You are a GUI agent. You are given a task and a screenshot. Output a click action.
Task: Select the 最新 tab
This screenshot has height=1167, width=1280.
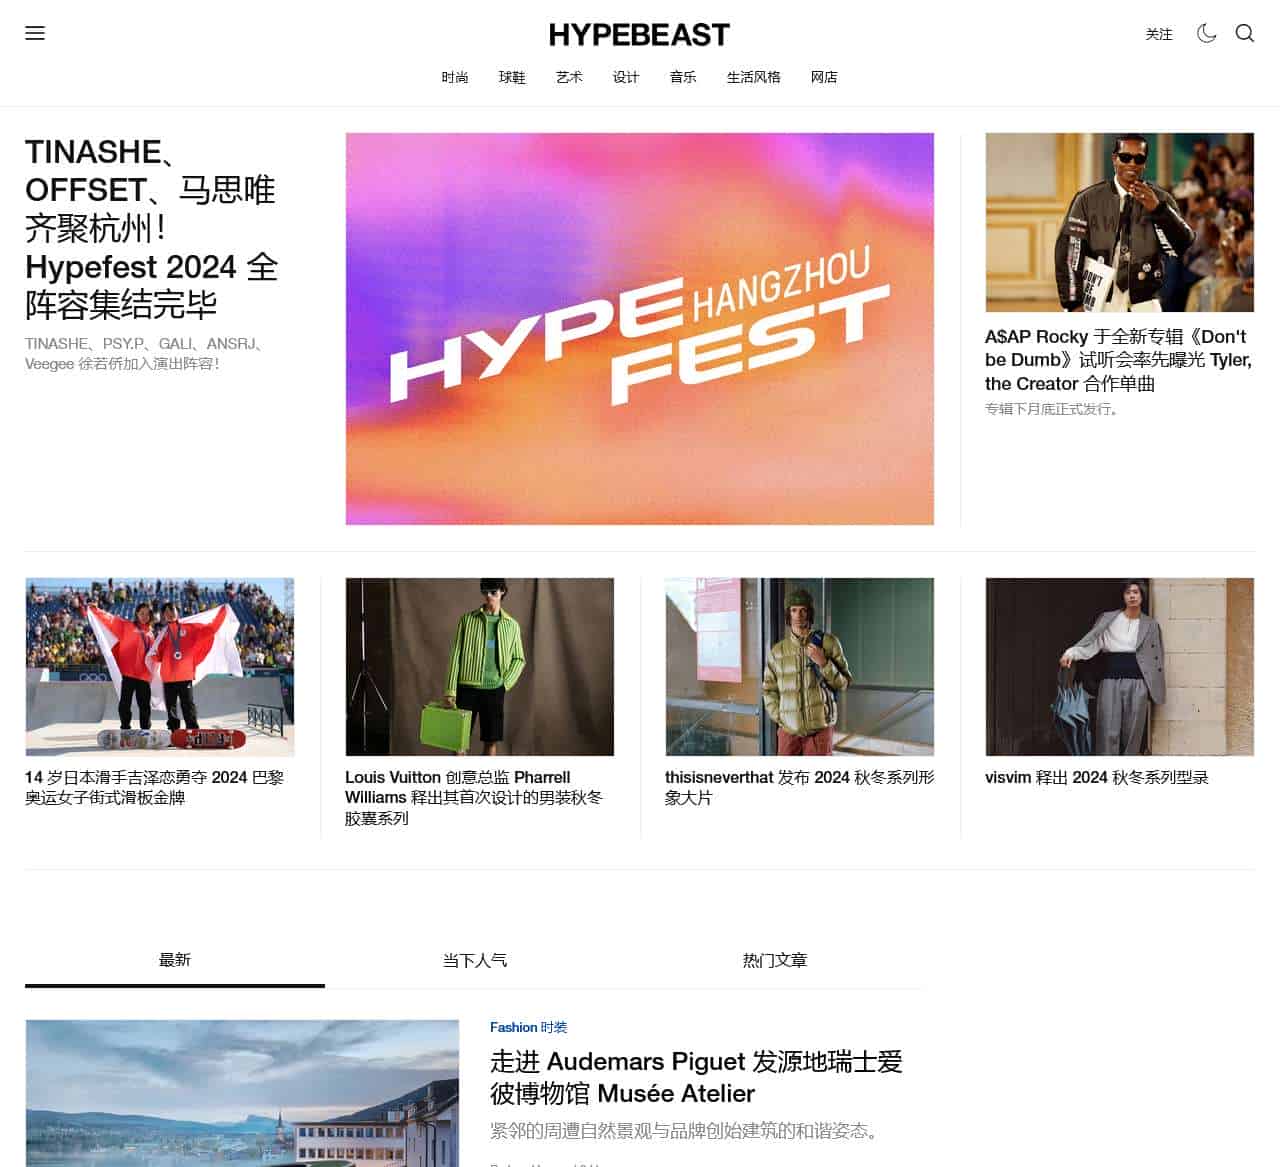(175, 960)
